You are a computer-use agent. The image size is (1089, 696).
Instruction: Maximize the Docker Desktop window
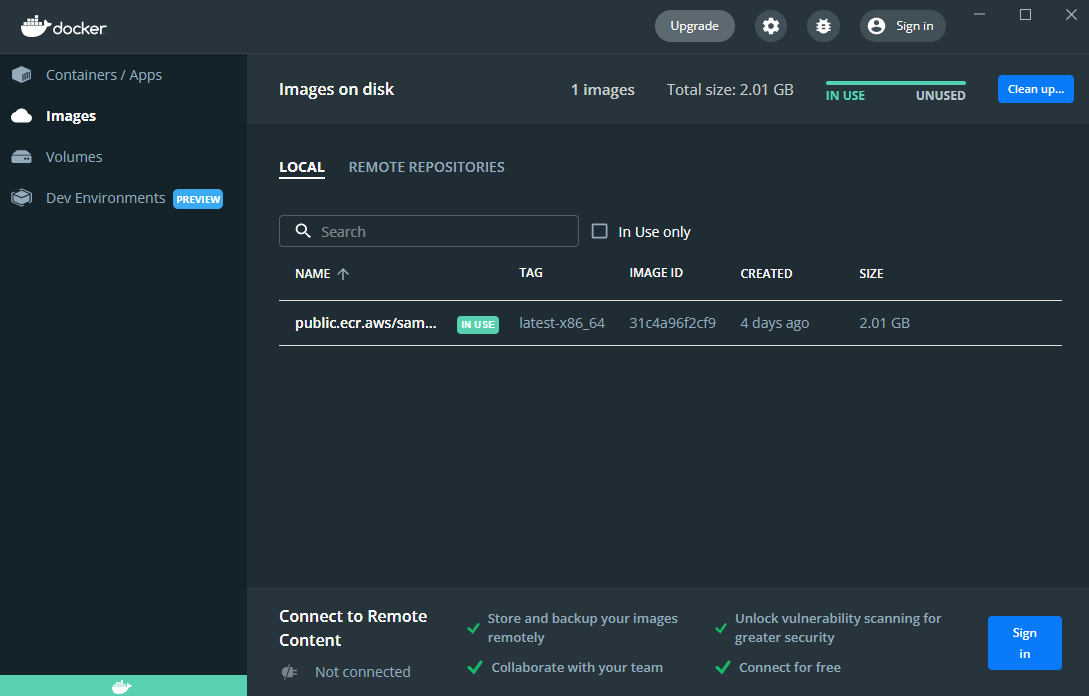click(1025, 15)
